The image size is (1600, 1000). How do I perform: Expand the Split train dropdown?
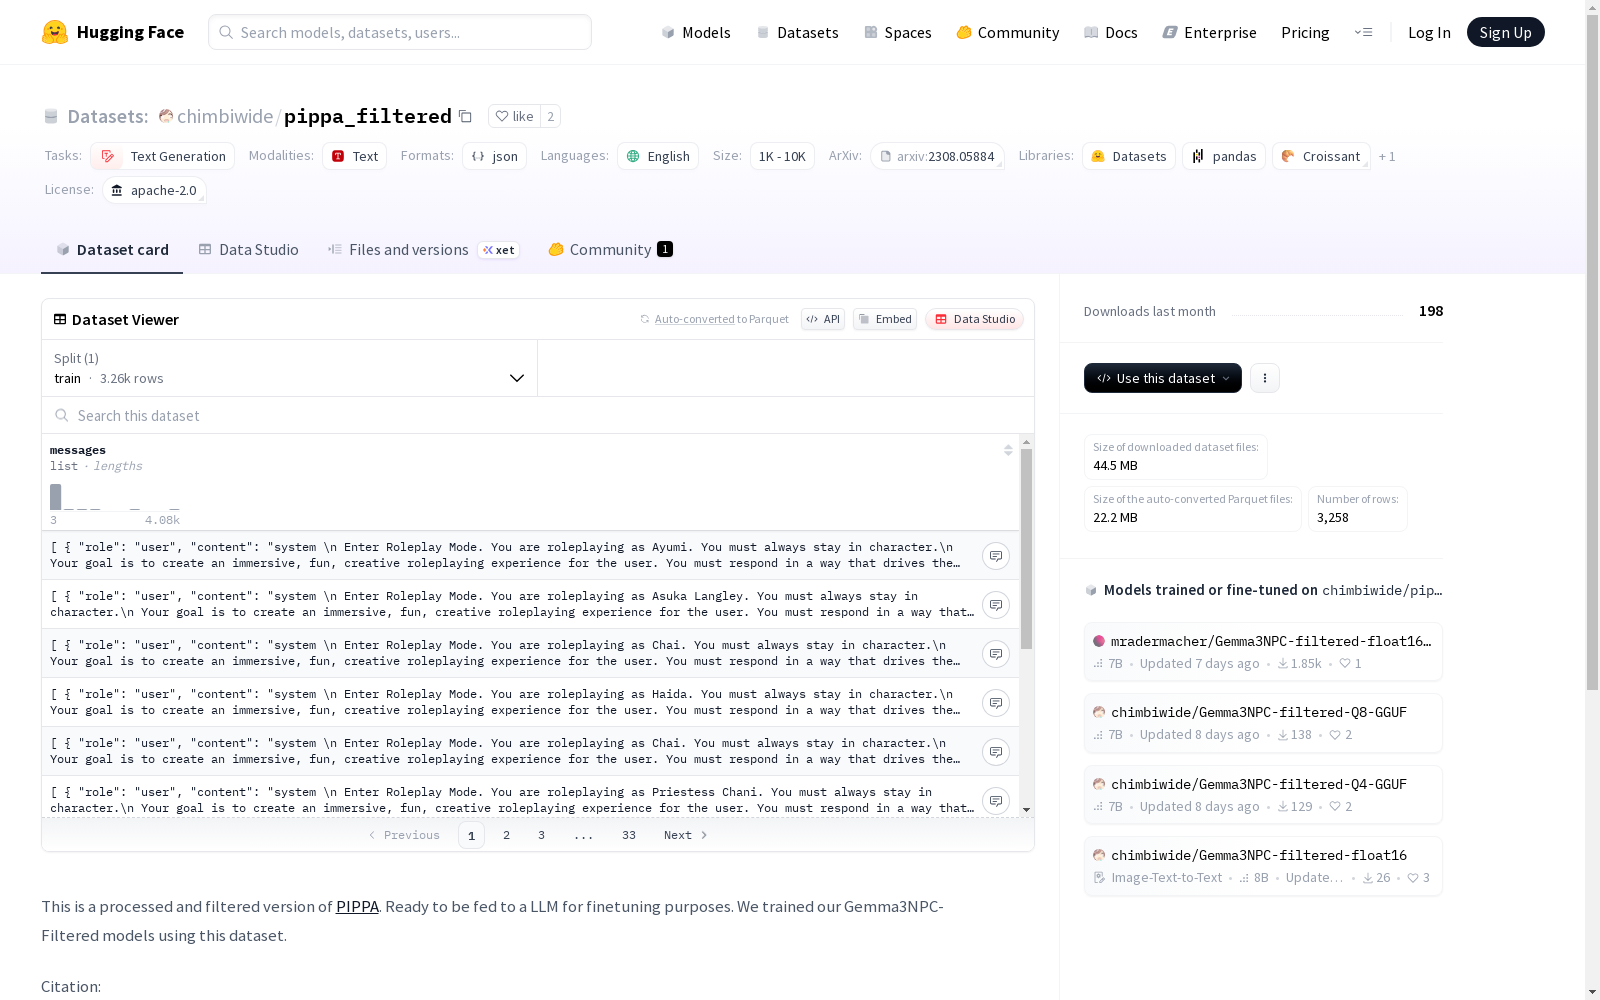pos(289,368)
